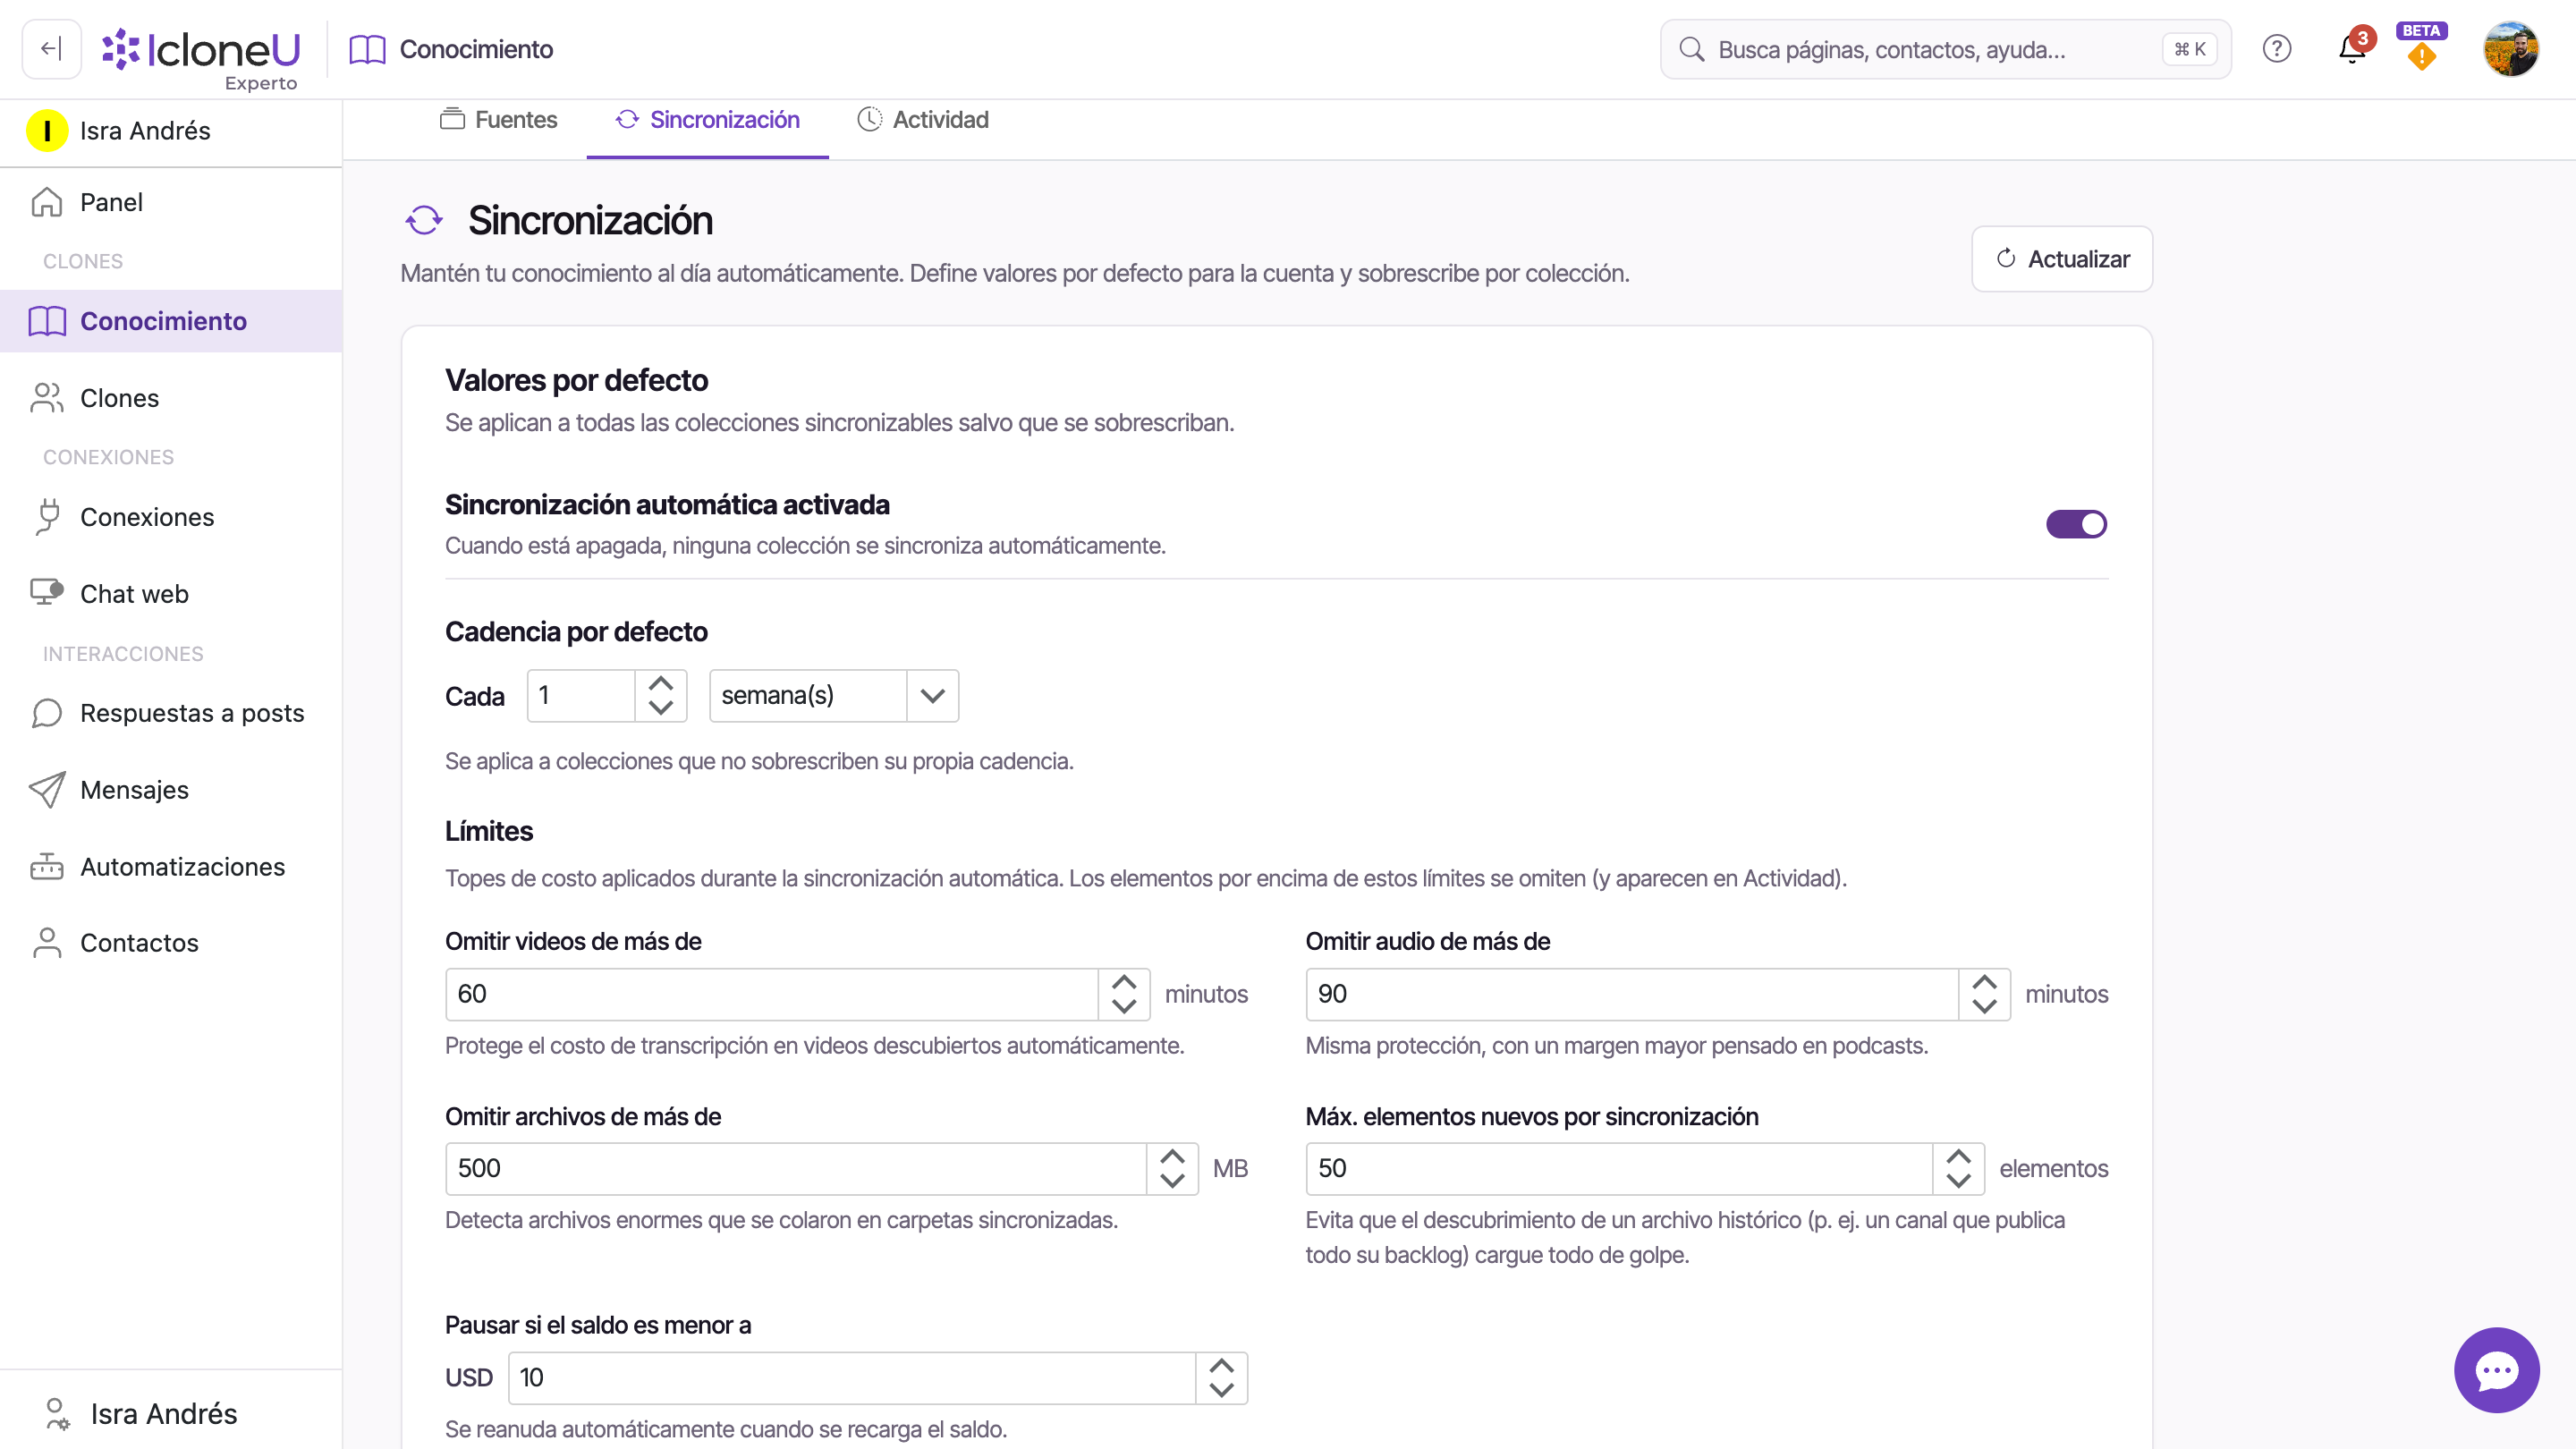Screen dimensions: 2576x1449
Task: Open Contactos in the sidebar
Action: click(x=171, y=943)
